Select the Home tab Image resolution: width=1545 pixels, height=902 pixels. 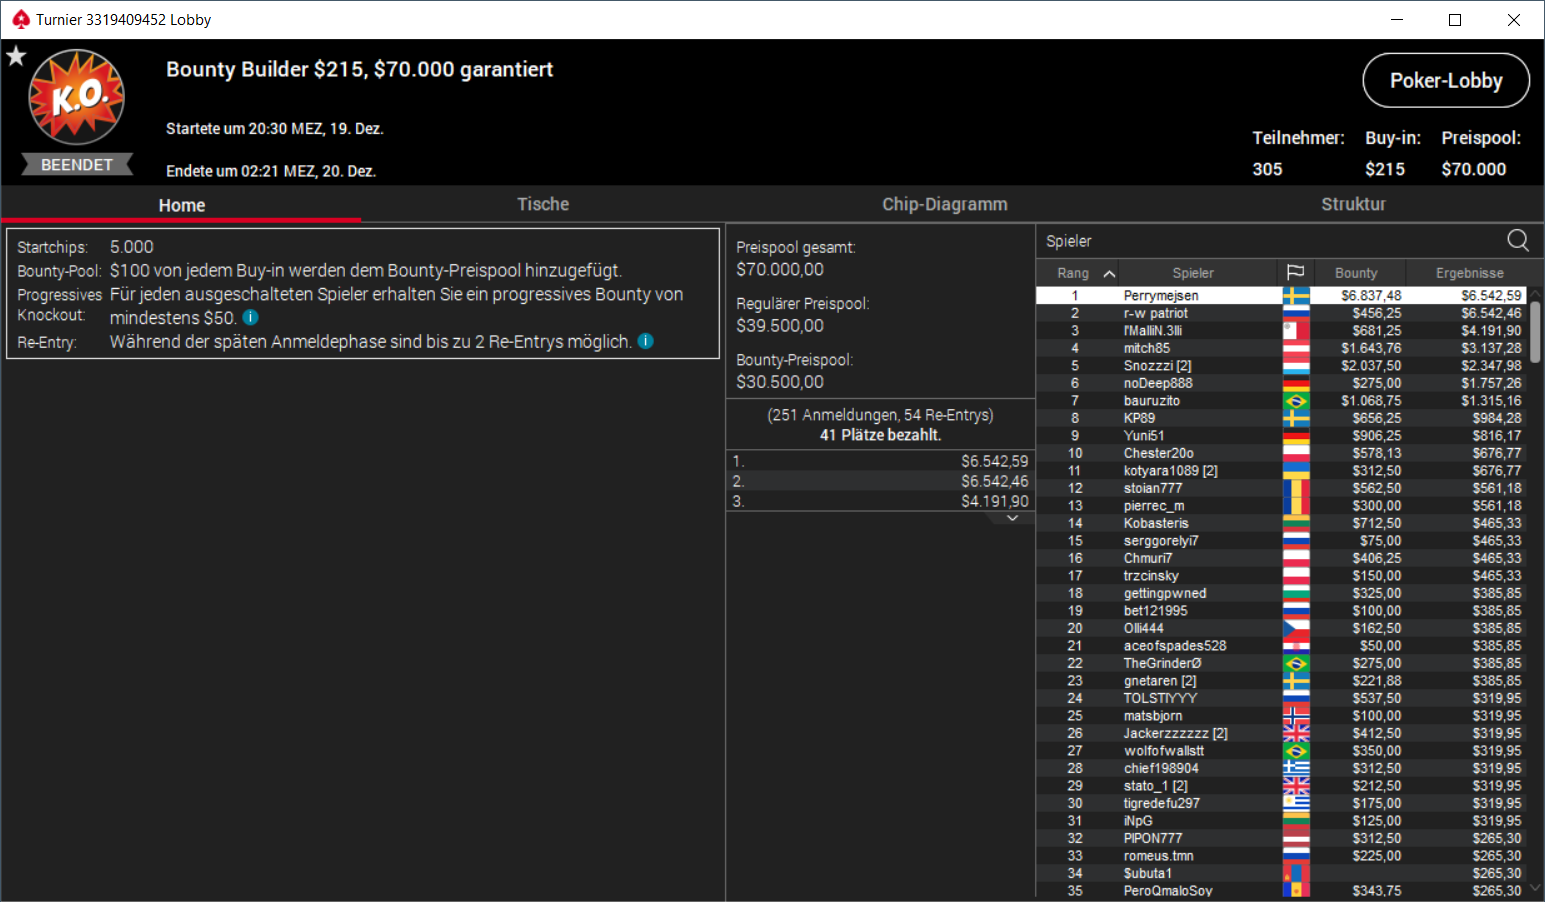coord(182,204)
